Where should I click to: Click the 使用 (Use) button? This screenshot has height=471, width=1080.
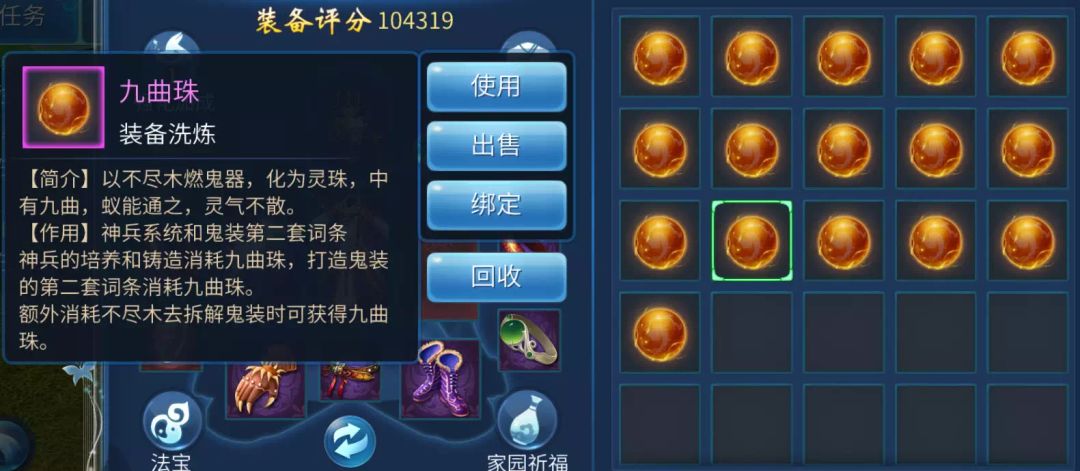click(497, 87)
